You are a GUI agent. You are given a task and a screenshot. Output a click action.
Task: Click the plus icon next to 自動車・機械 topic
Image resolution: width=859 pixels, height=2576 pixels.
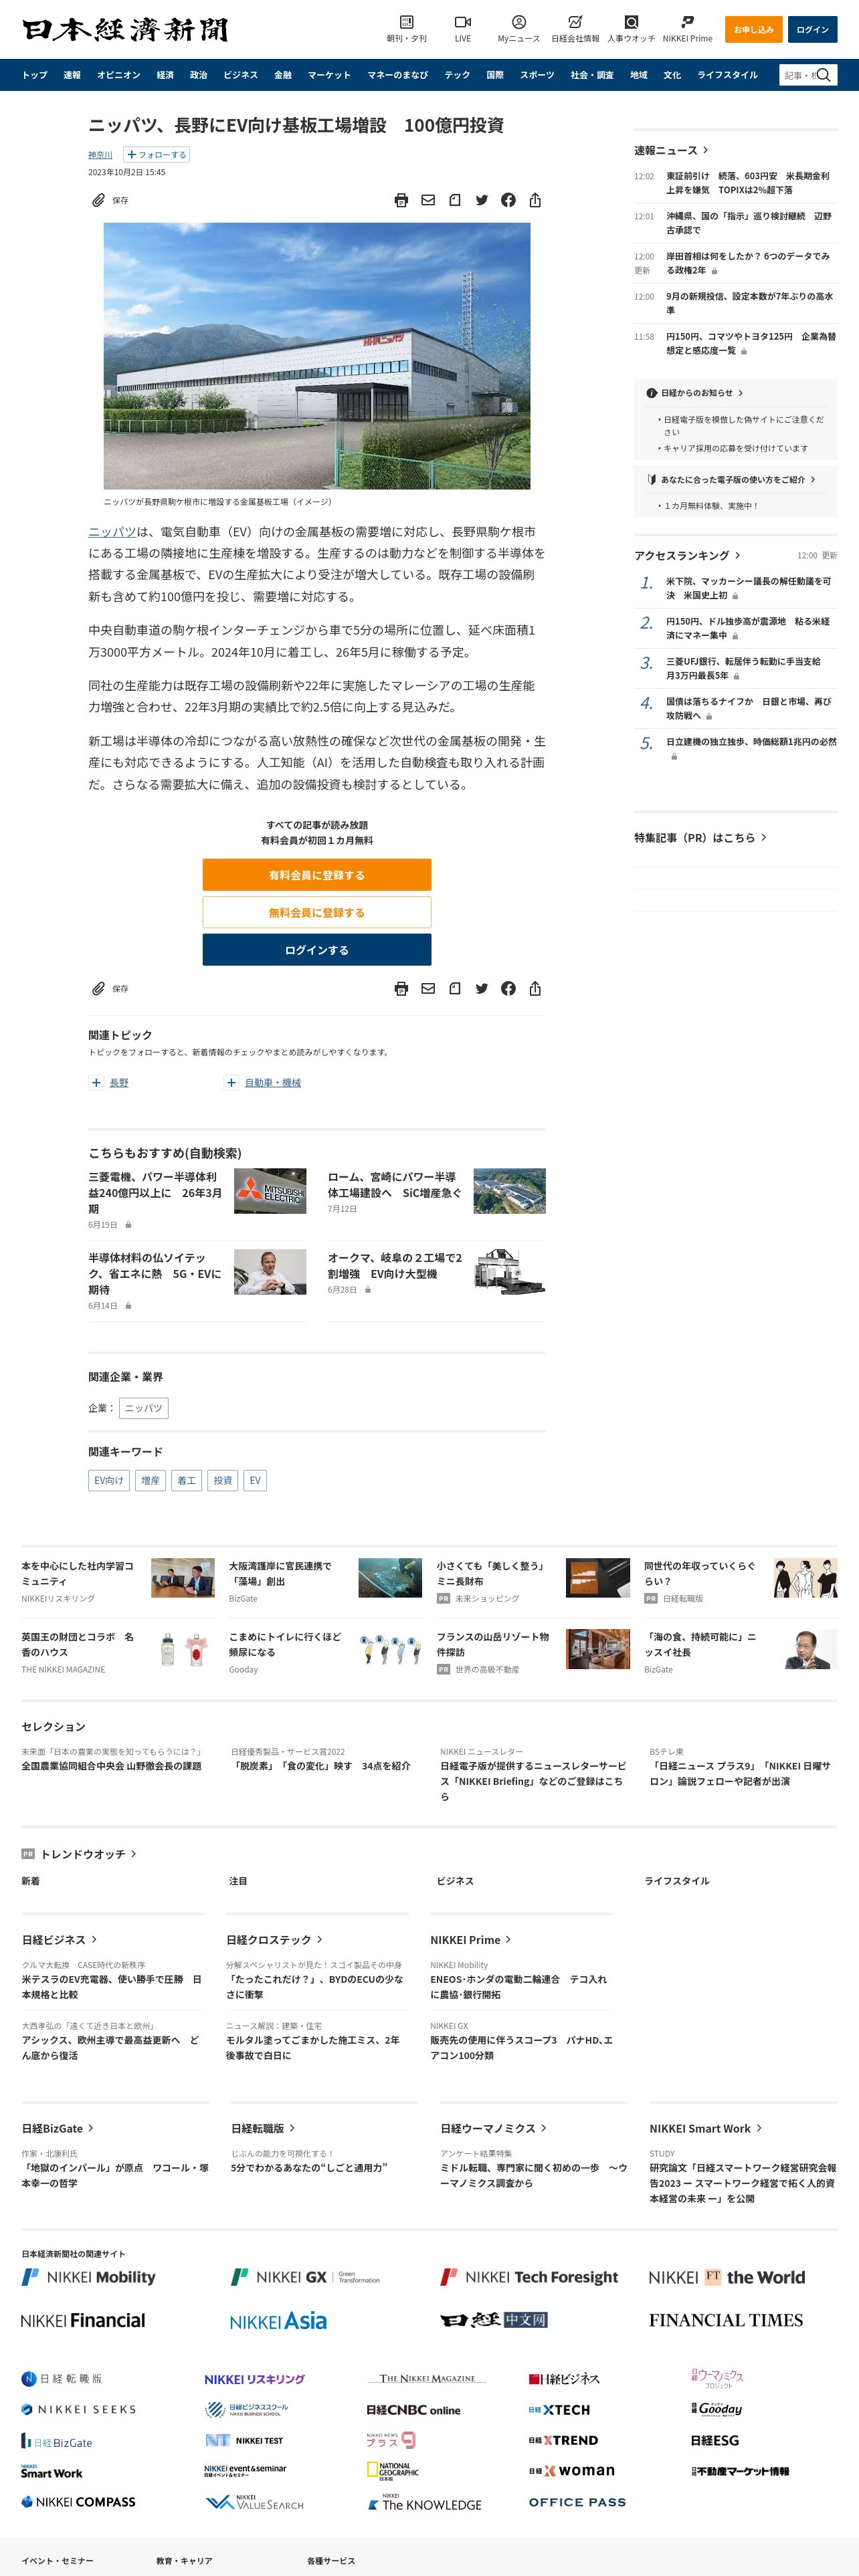(x=231, y=1082)
